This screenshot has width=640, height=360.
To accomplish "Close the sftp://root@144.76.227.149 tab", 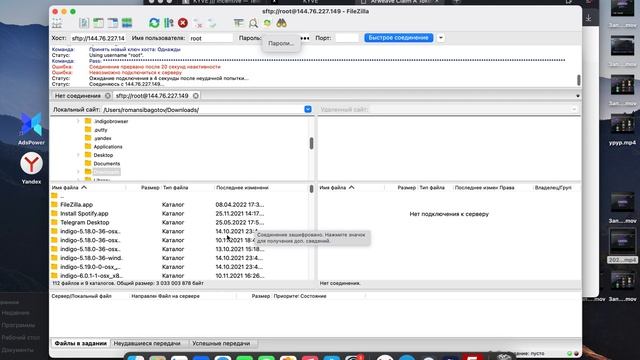I will click(196, 96).
